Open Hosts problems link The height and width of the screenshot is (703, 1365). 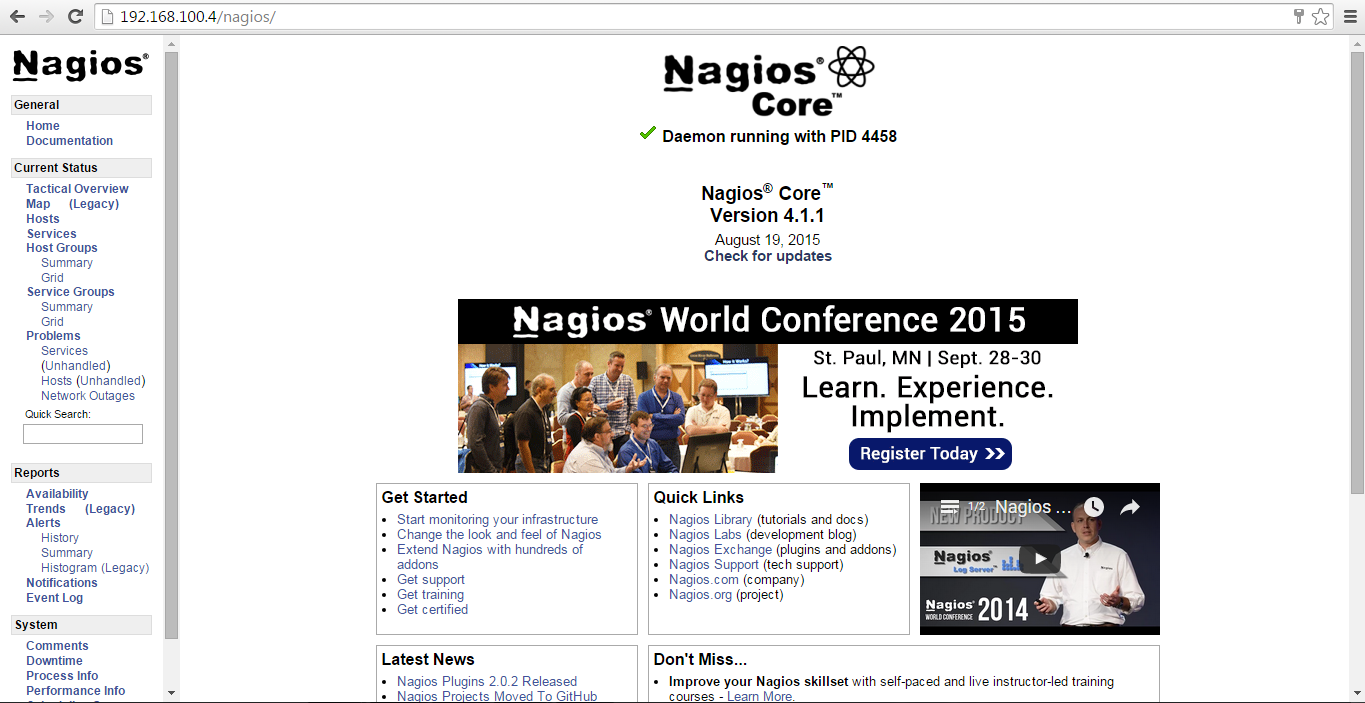tap(56, 381)
